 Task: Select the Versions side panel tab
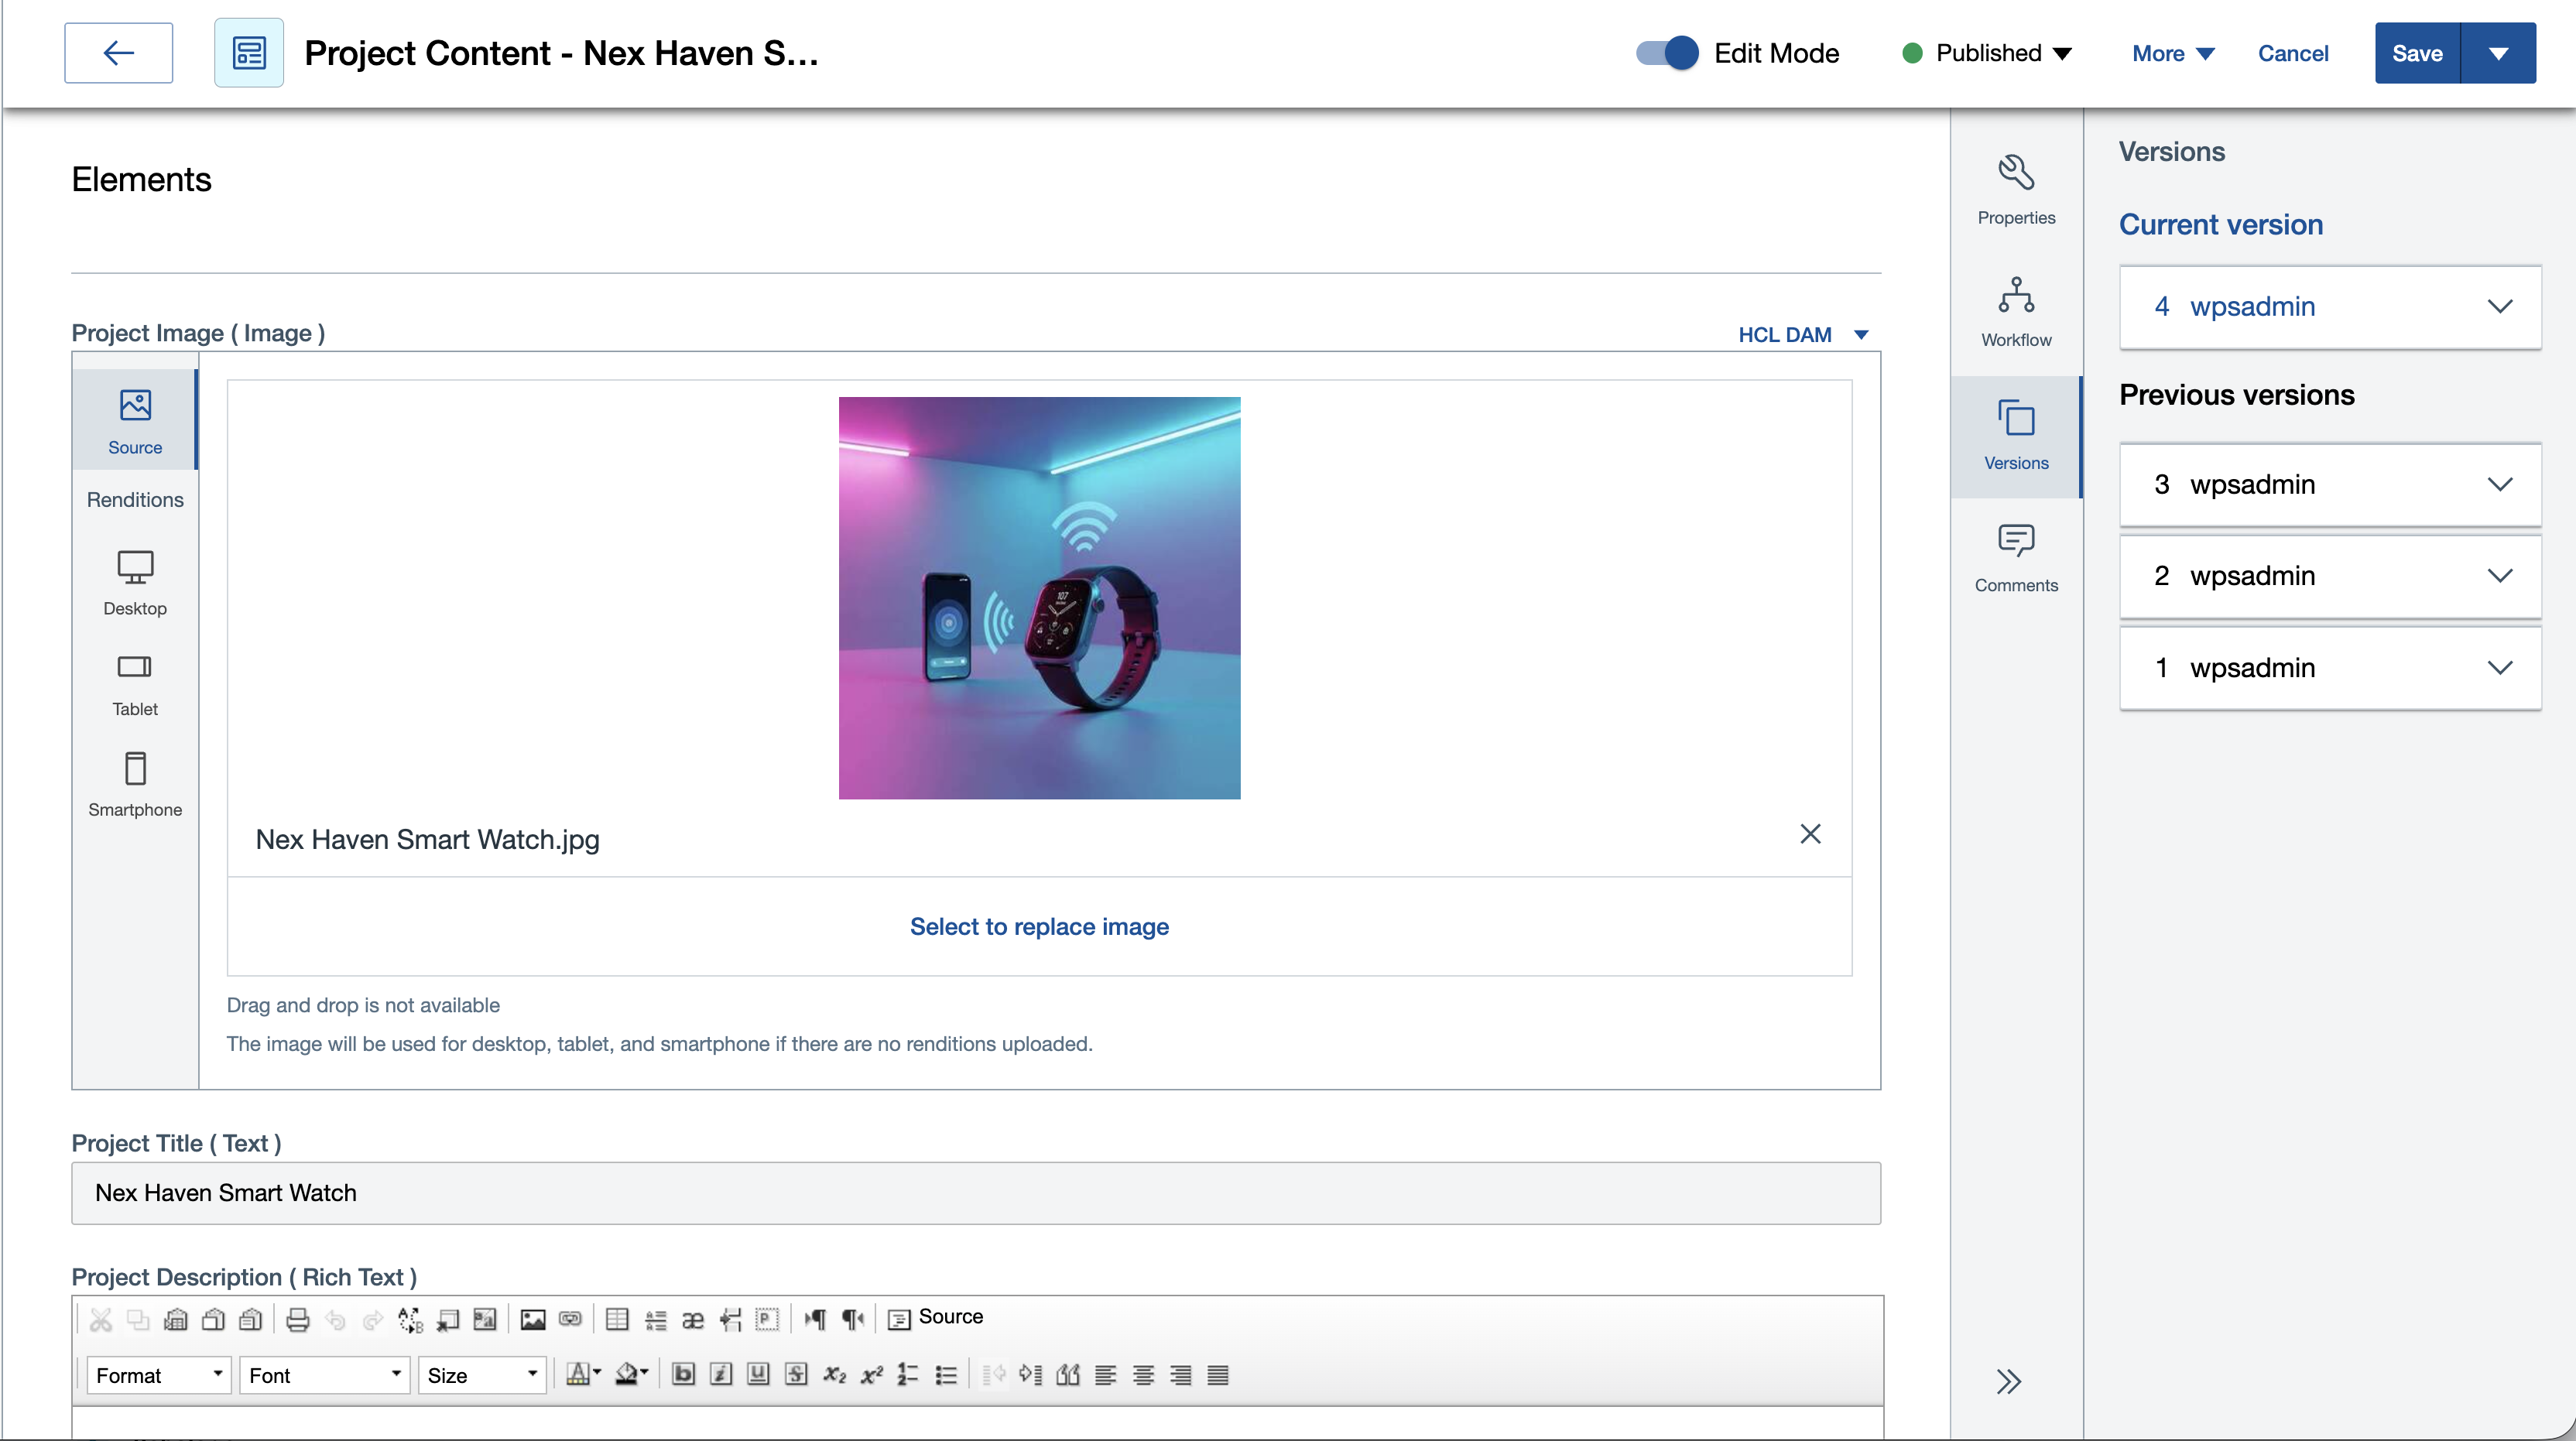(2016, 436)
